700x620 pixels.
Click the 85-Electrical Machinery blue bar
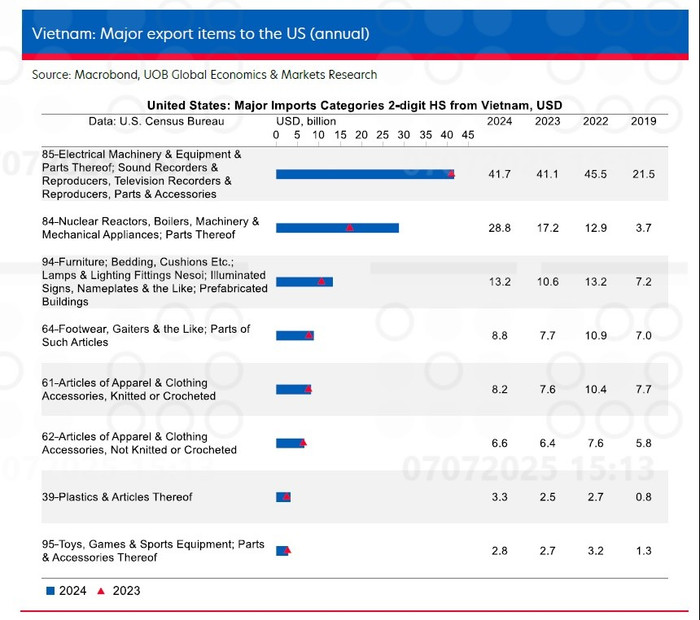365,174
